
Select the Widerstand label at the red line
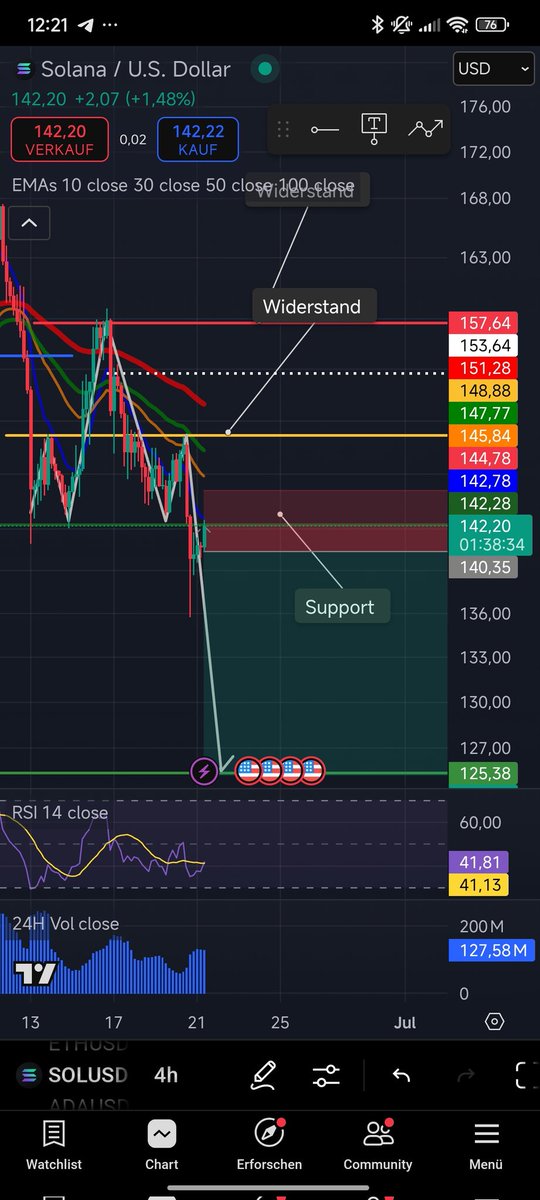[312, 306]
